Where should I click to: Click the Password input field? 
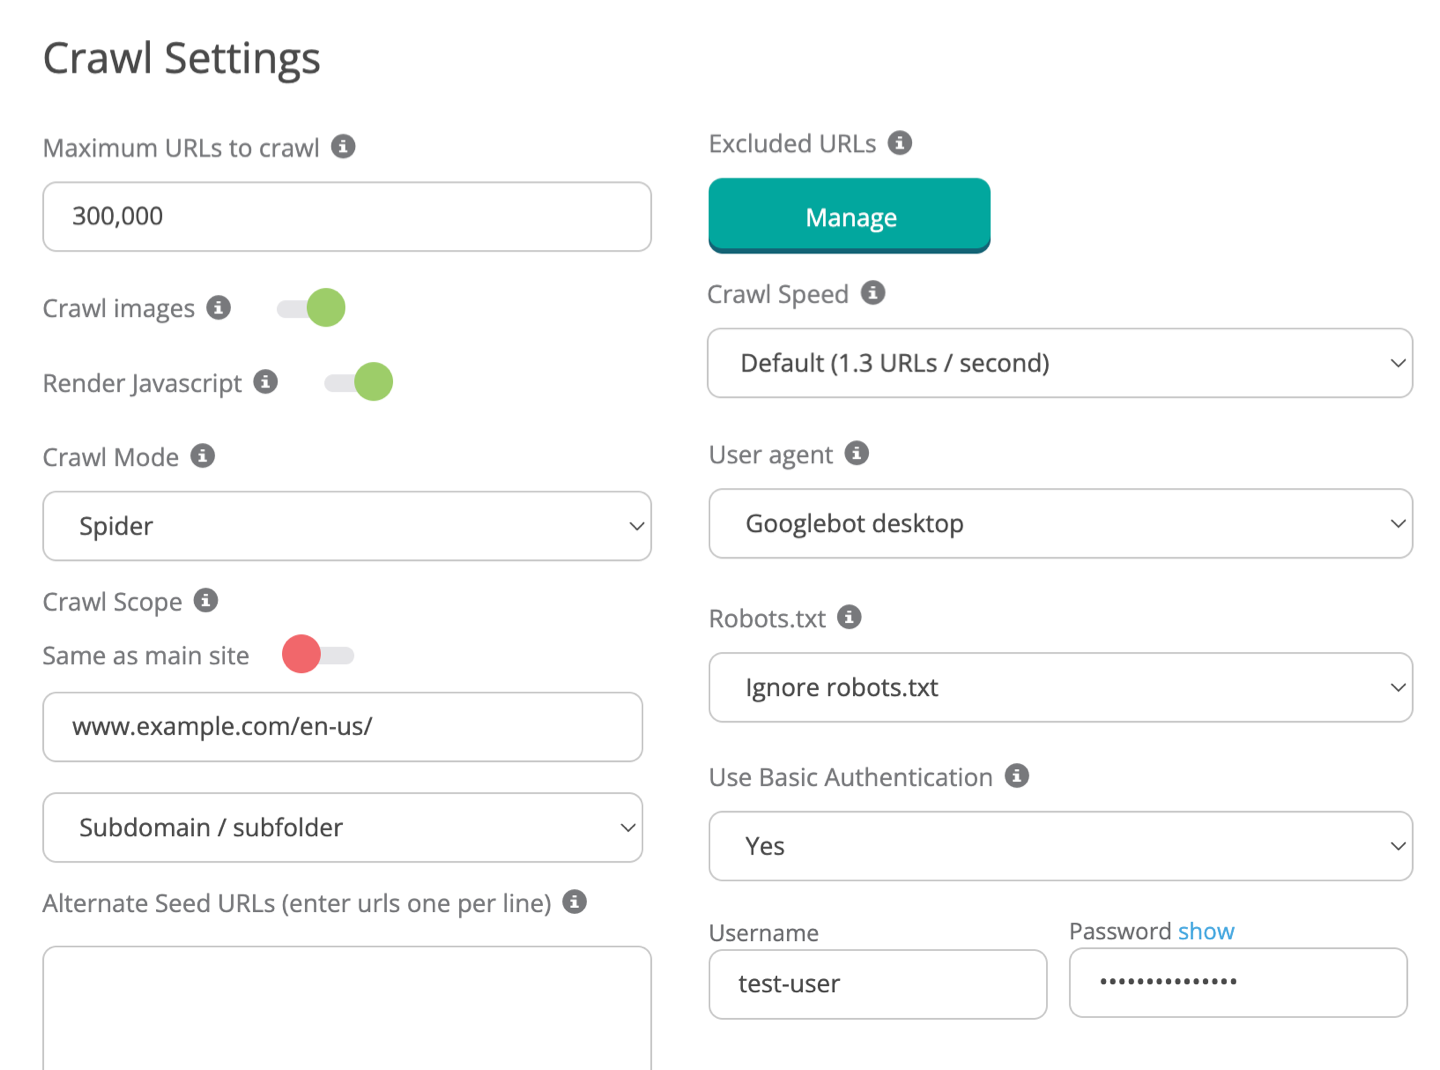click(1238, 983)
